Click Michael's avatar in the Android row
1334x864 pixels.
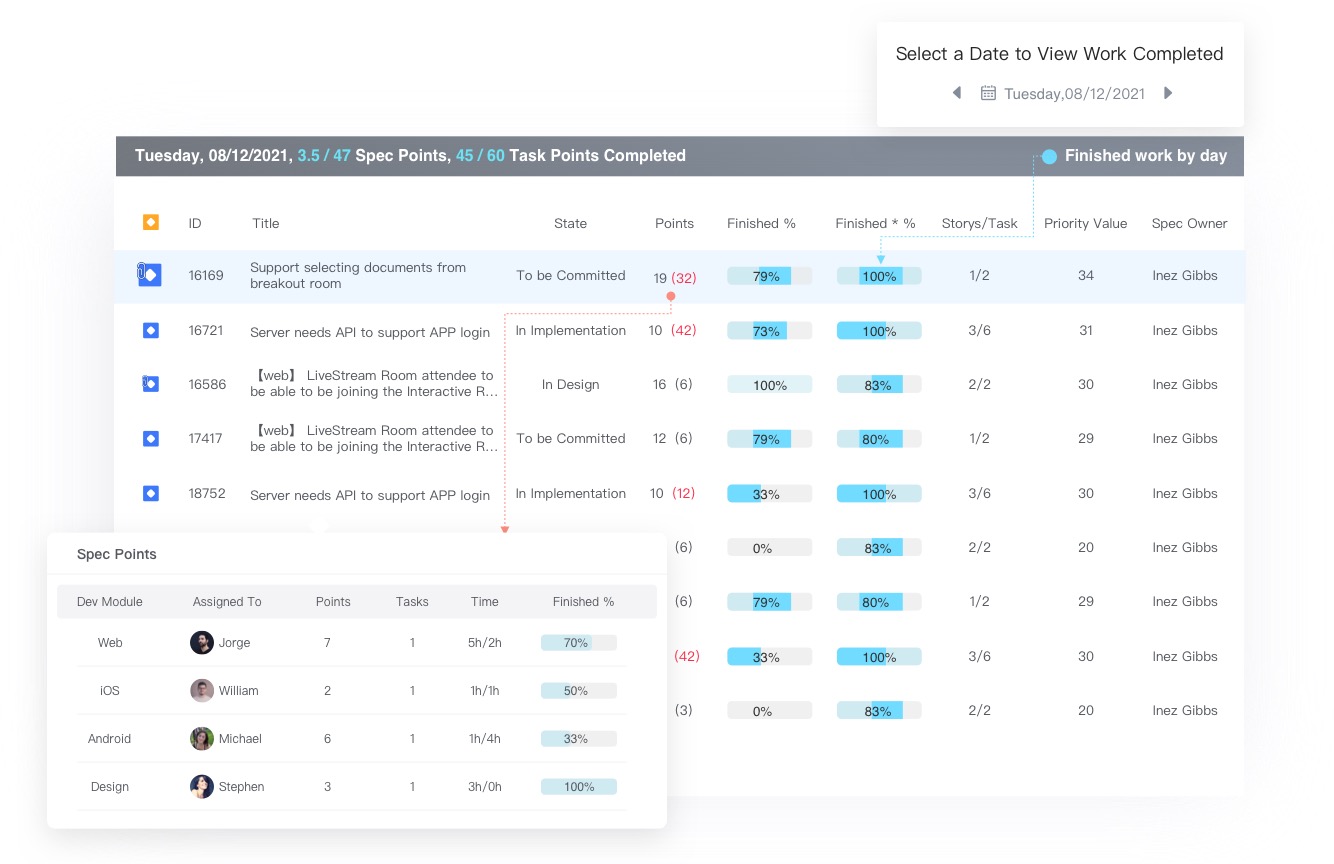202,739
